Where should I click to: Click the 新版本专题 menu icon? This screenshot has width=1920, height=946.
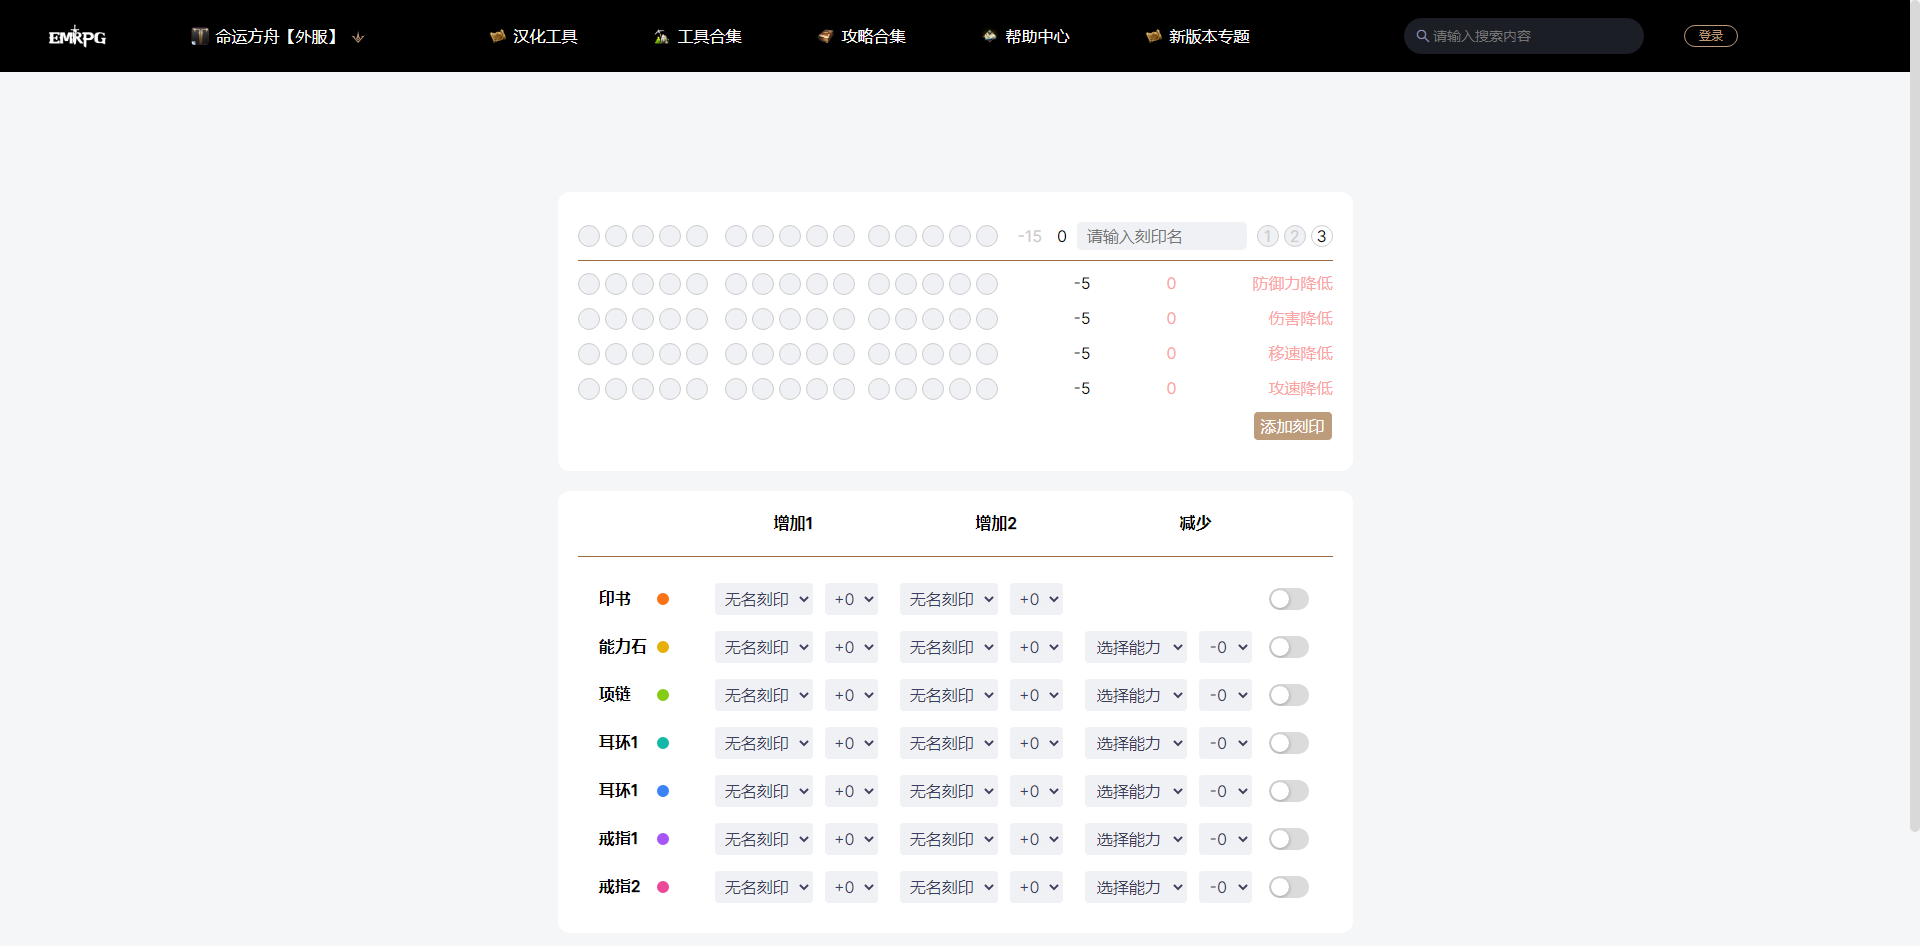[1153, 36]
